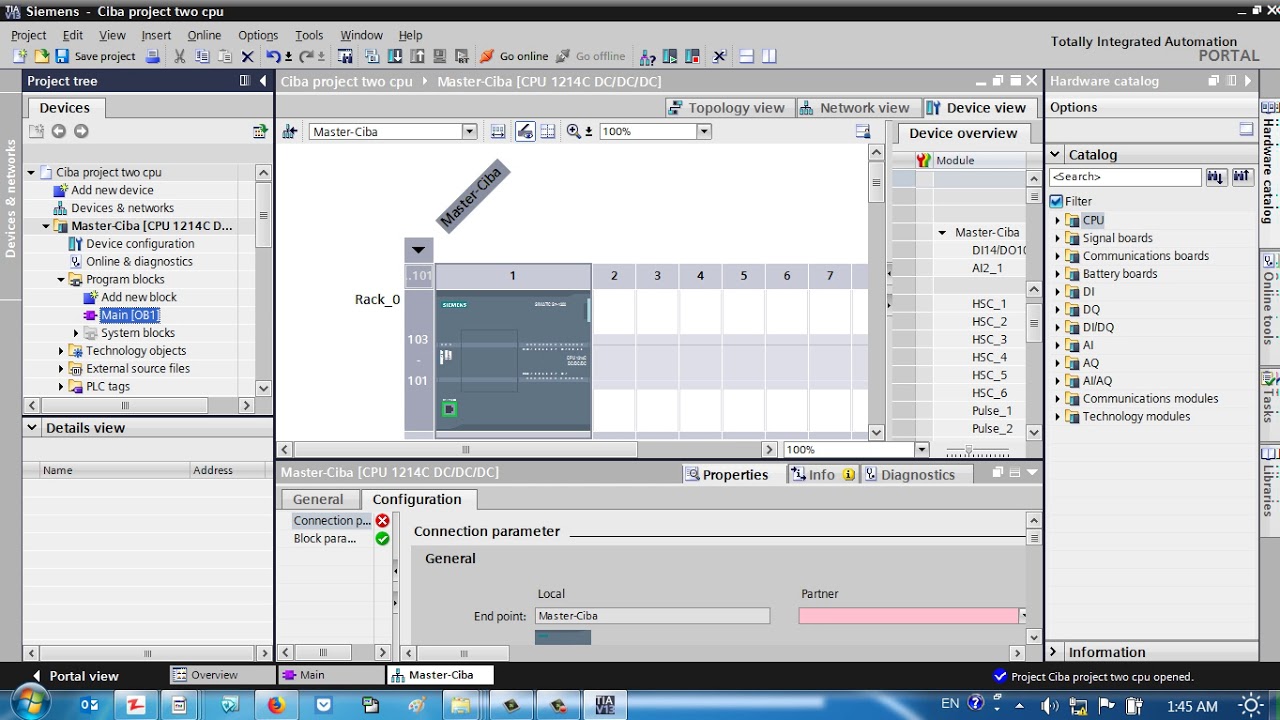1280x720 pixels.
Task: Open Outlook from the taskbar
Action: (90, 705)
